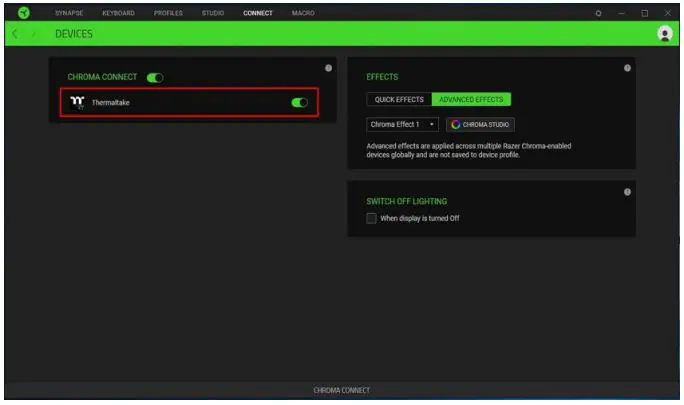
Task: Minimize the Synapse window
Action: [622, 14]
